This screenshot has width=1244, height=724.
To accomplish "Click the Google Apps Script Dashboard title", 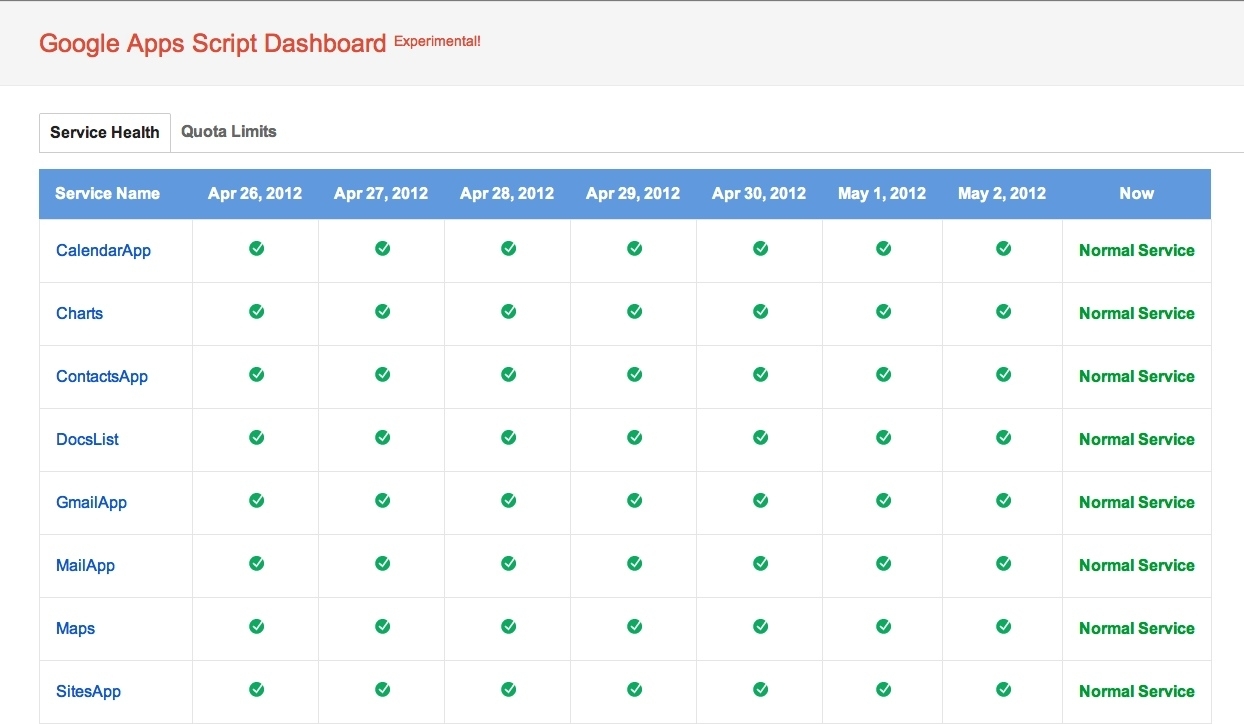I will [x=212, y=43].
